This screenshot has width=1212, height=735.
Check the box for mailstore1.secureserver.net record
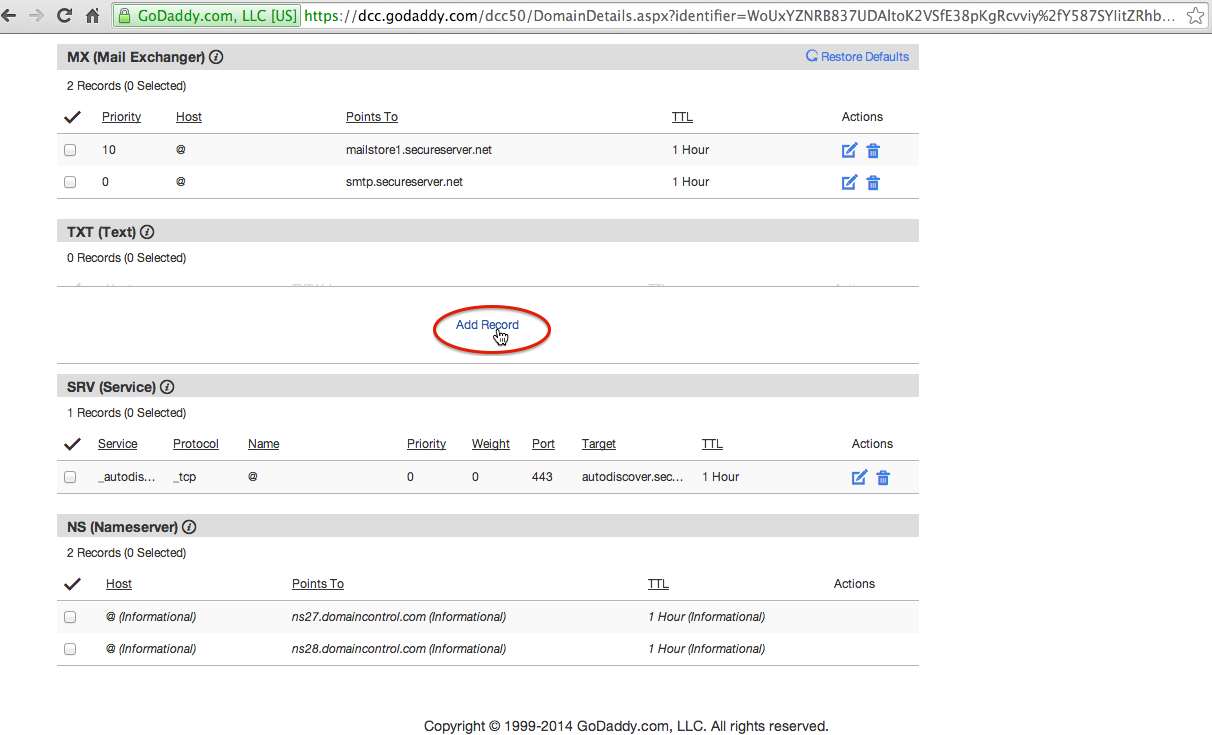point(70,151)
